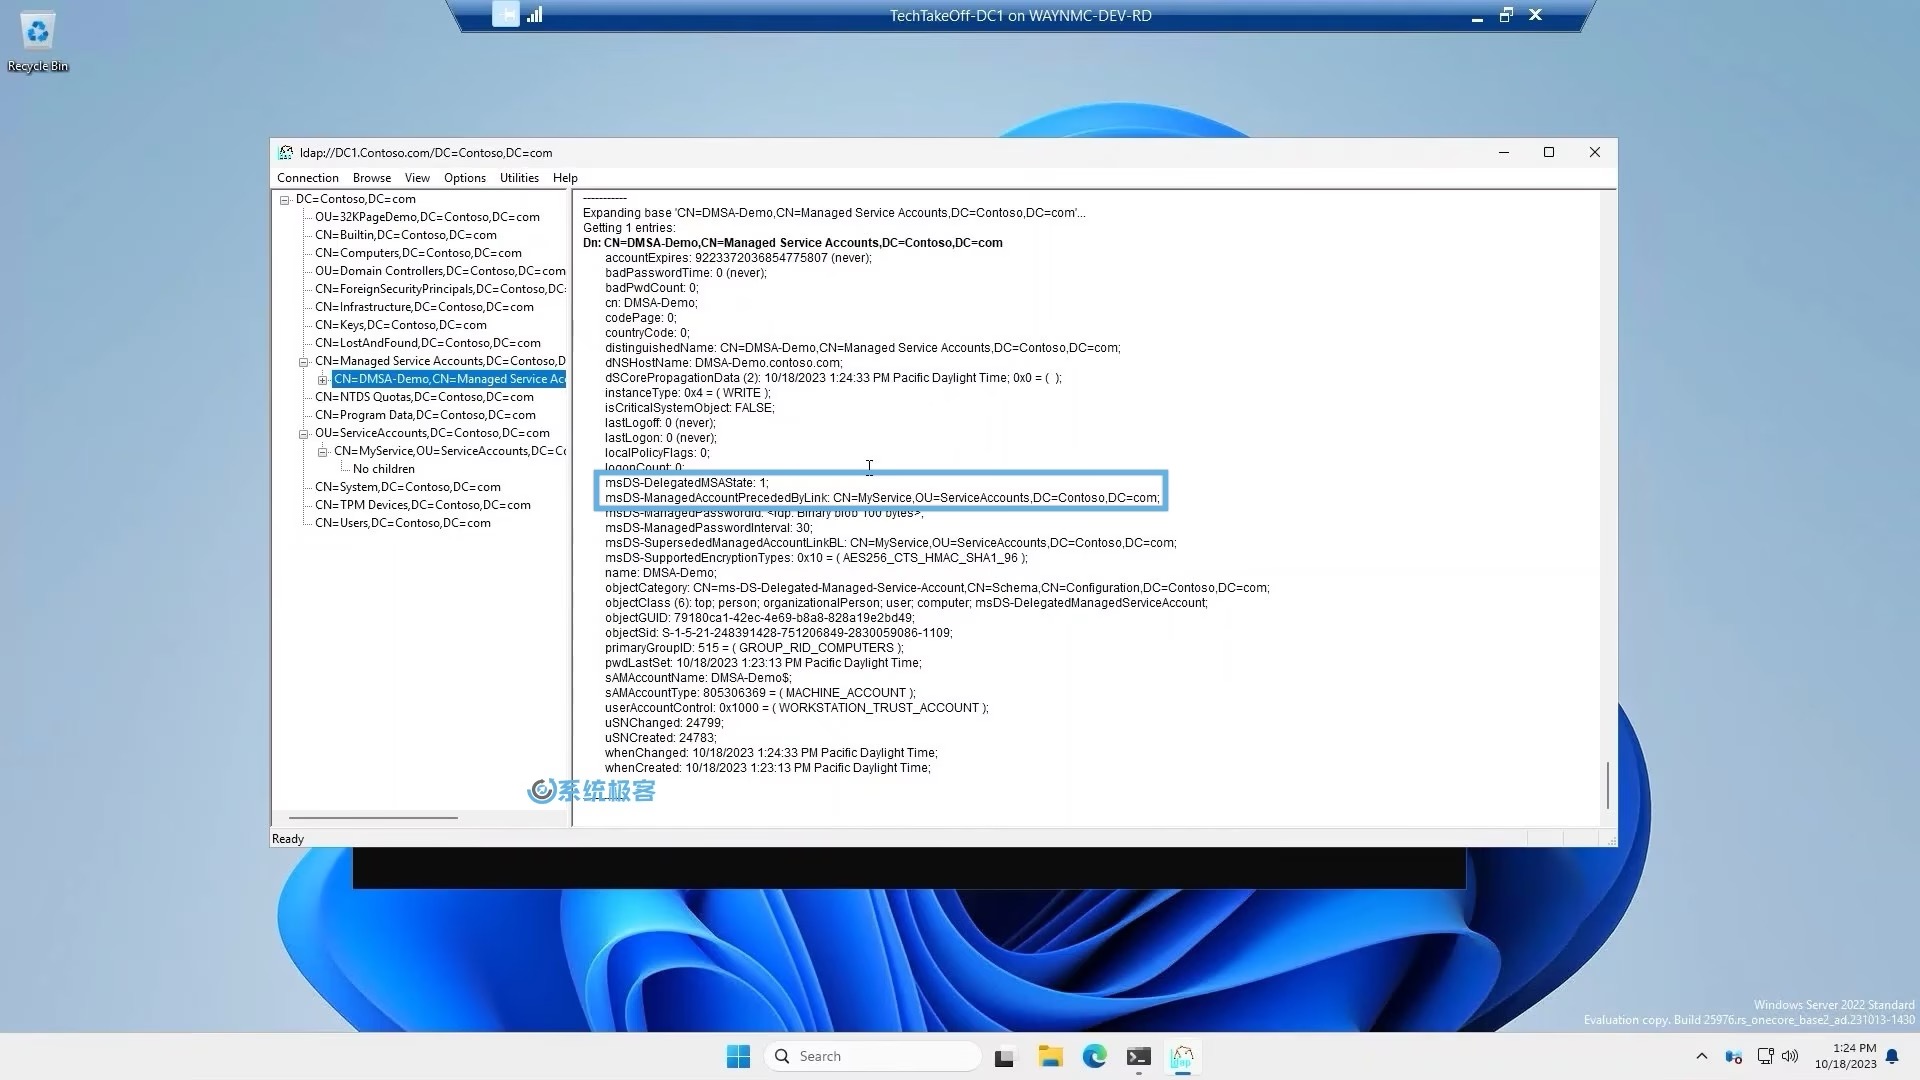Click the bar chart signal strength icon

coord(534,16)
